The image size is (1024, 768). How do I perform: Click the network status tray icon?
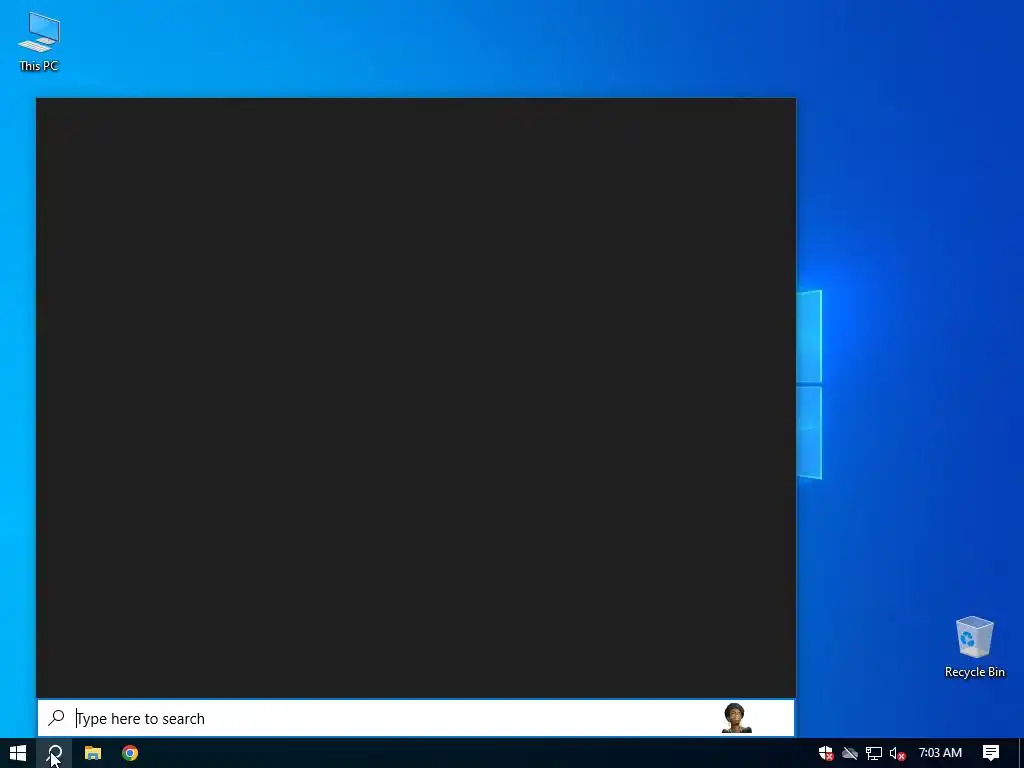click(874, 754)
